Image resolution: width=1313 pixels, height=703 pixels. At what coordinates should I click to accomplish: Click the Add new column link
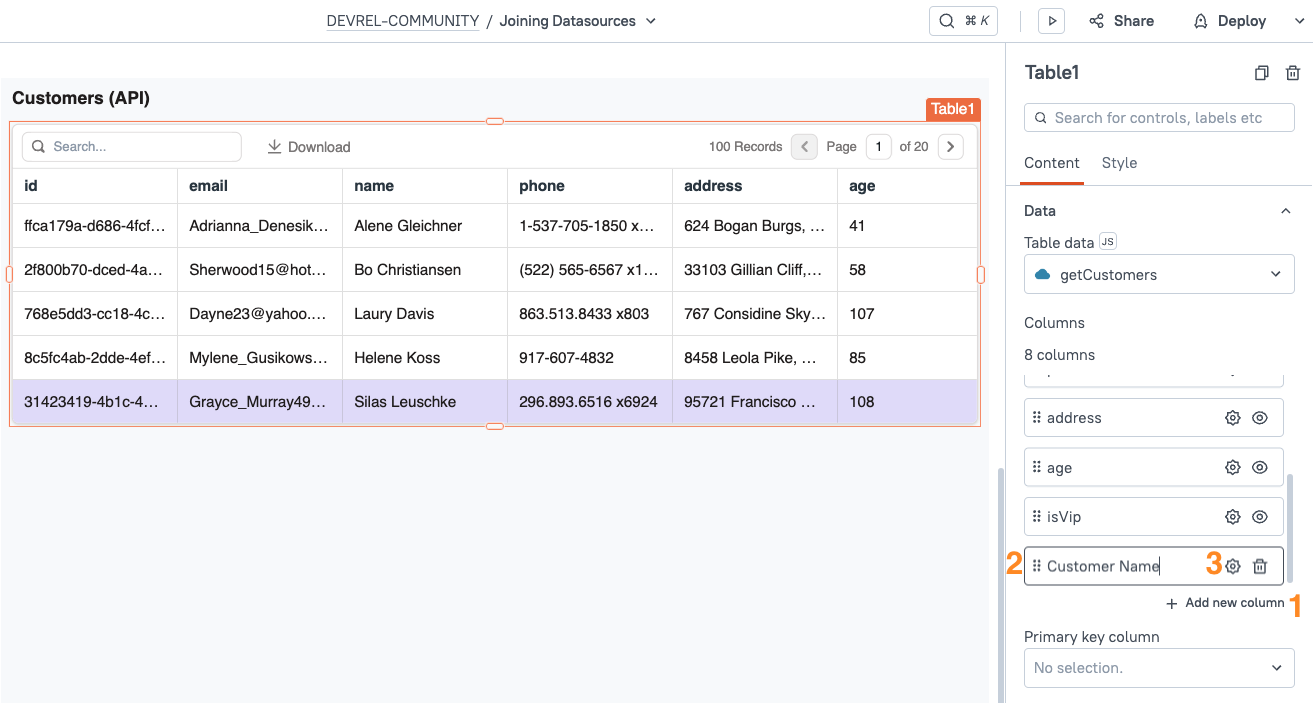pyautogui.click(x=1225, y=602)
